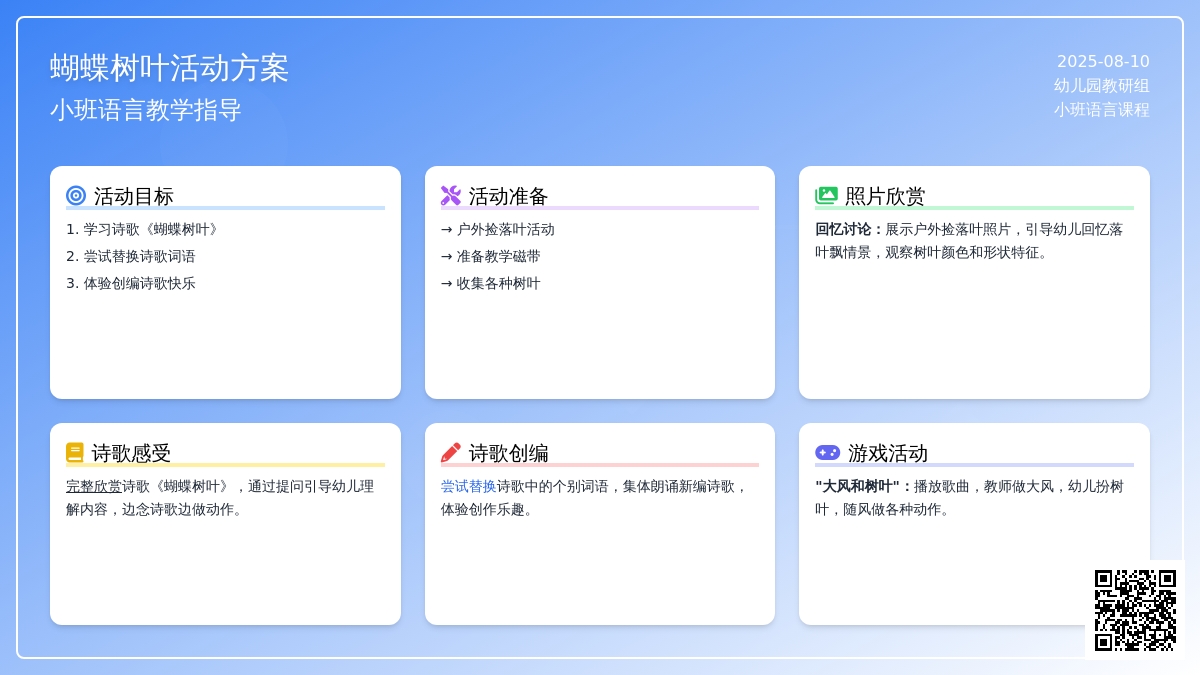Screen dimensions: 1200x675
Task: Click the gamepad icon beside 游戏活动
Action: point(828,453)
